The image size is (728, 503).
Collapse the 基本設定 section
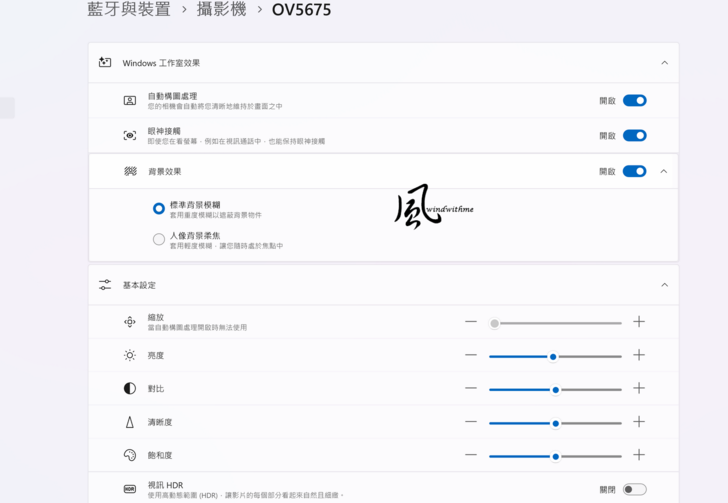click(664, 285)
